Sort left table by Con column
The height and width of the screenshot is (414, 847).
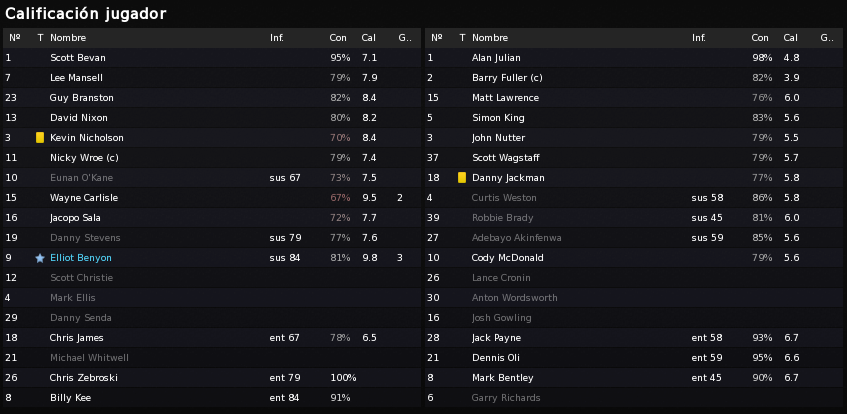coord(338,38)
